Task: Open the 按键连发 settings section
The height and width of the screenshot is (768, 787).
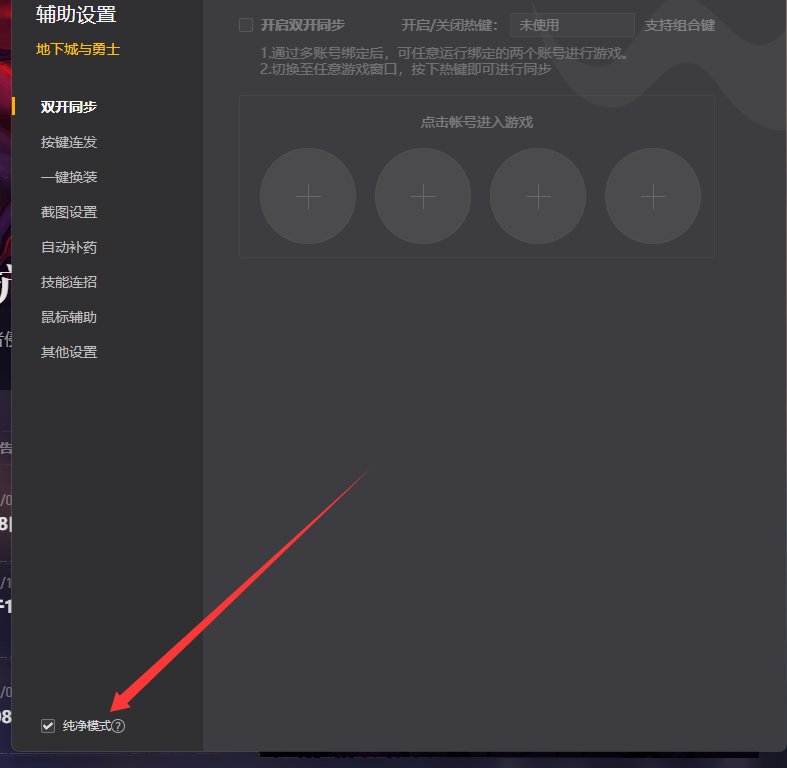Action: 69,142
